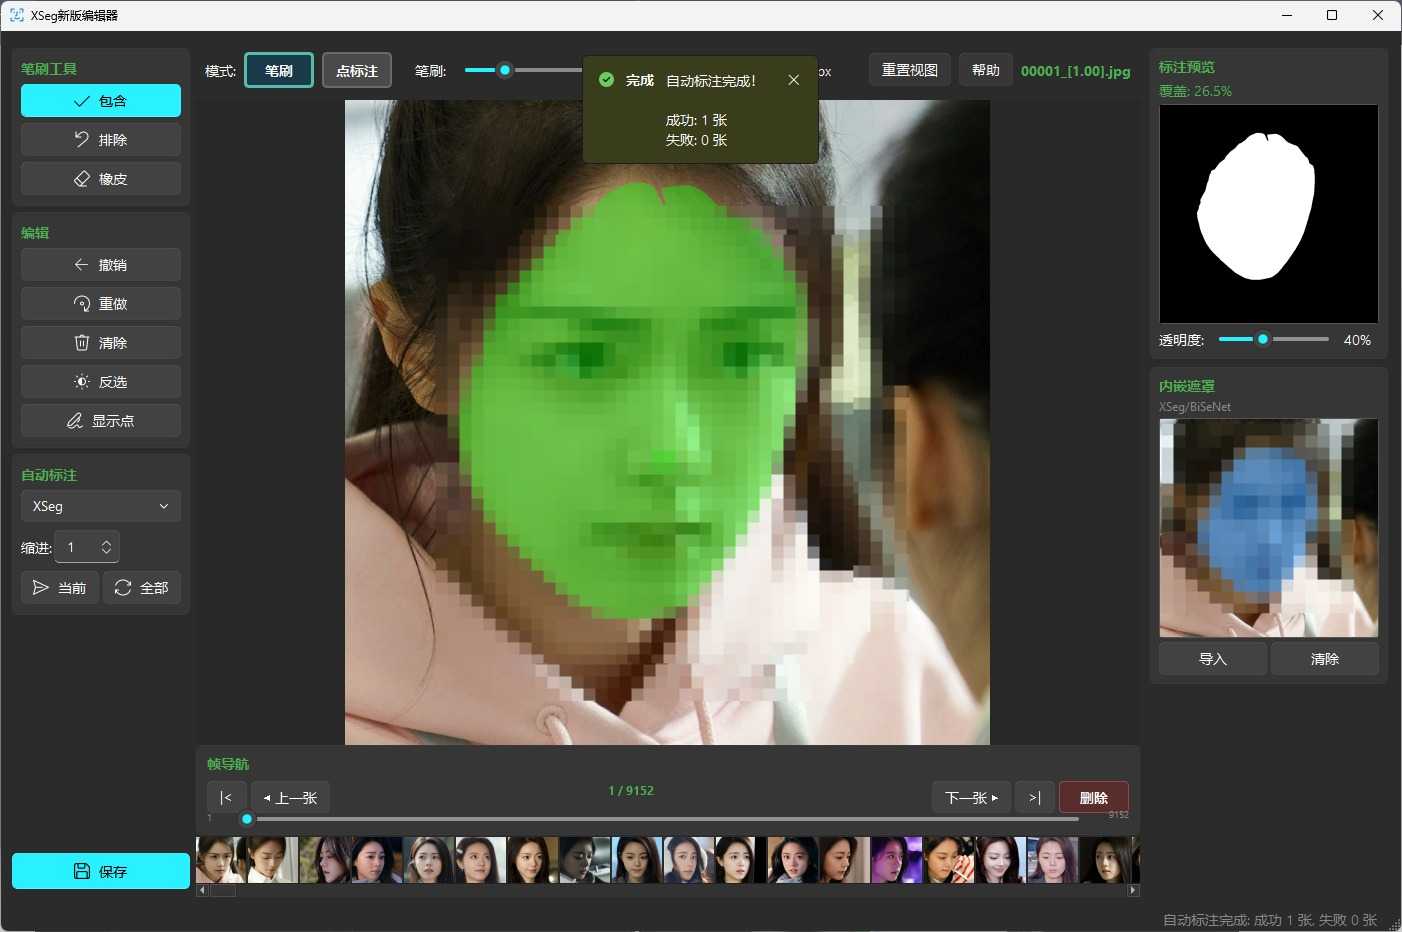
Task: Switch to 点标注 point annotation mode
Action: [357, 71]
